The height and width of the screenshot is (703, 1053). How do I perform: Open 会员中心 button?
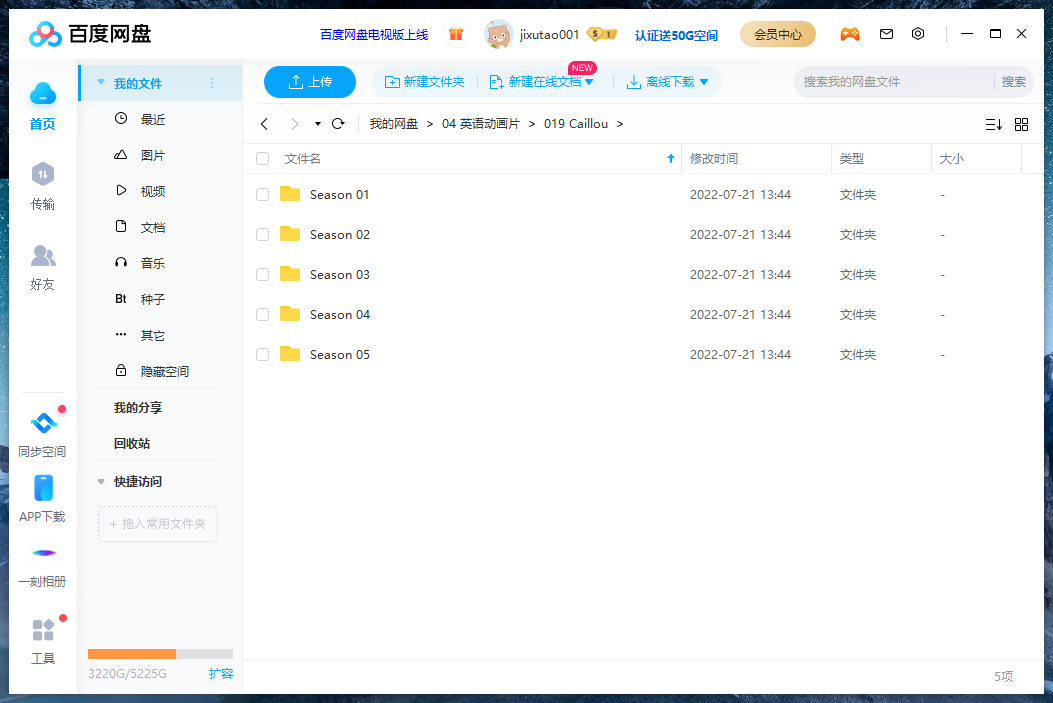click(x=778, y=34)
